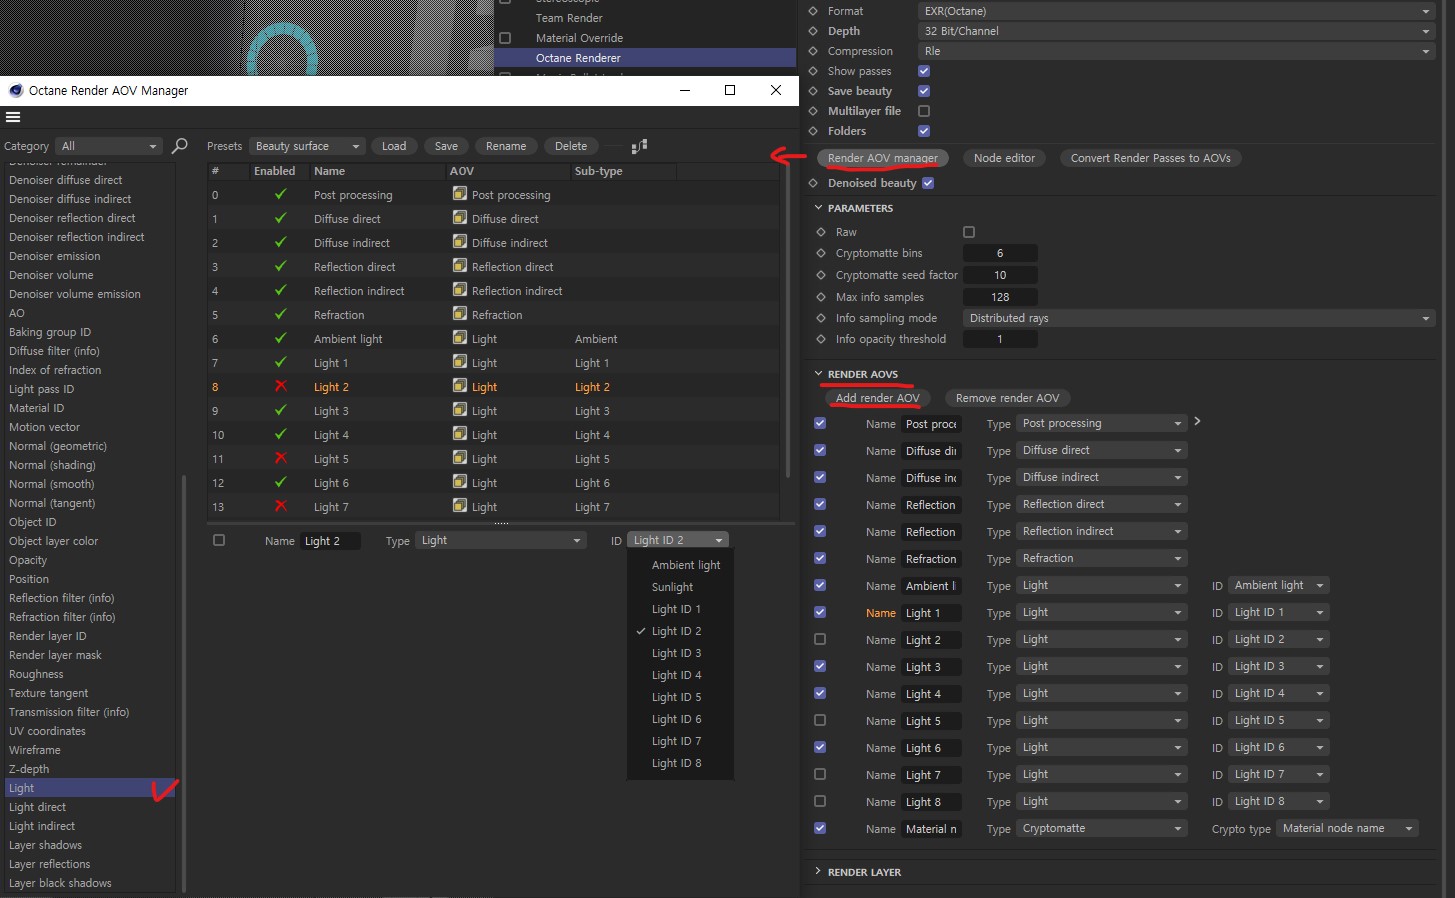
Task: Click AOV icon in Ambient light row
Action: tap(460, 338)
